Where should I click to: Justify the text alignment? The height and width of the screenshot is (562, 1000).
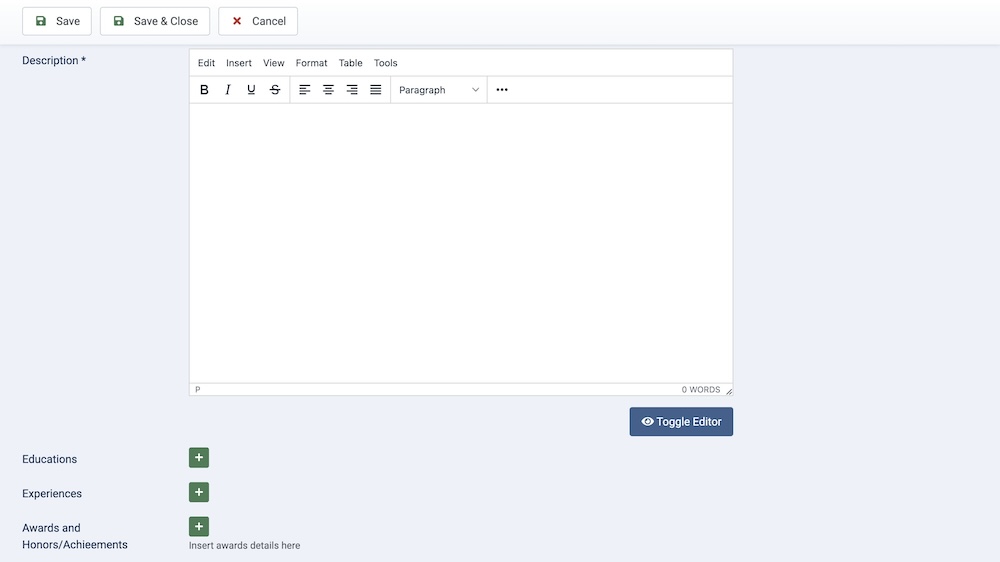pyautogui.click(x=376, y=90)
